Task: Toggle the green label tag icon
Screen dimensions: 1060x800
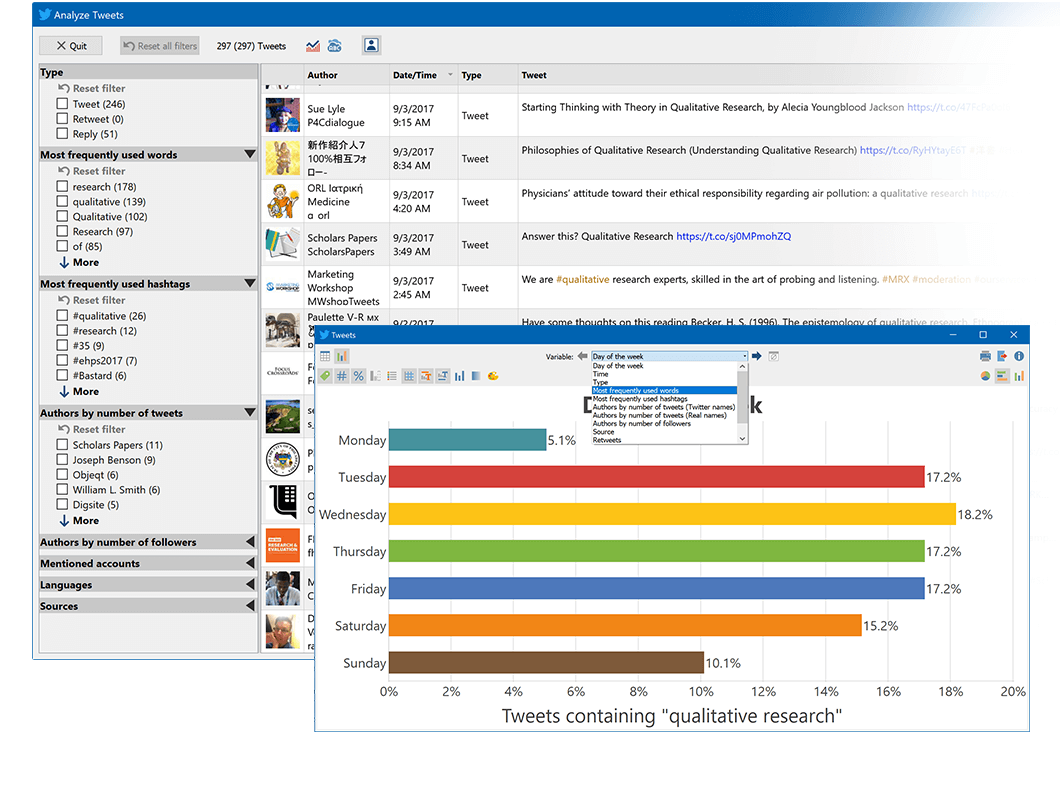Action: coord(325,376)
